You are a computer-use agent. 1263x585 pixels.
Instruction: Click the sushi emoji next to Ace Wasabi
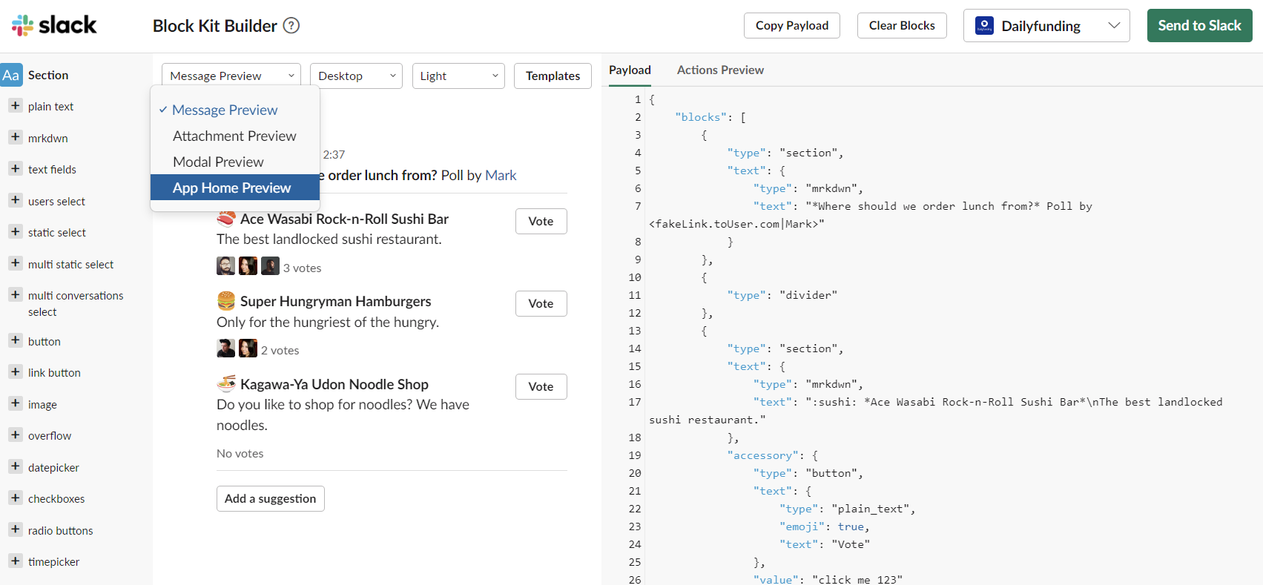click(x=226, y=218)
